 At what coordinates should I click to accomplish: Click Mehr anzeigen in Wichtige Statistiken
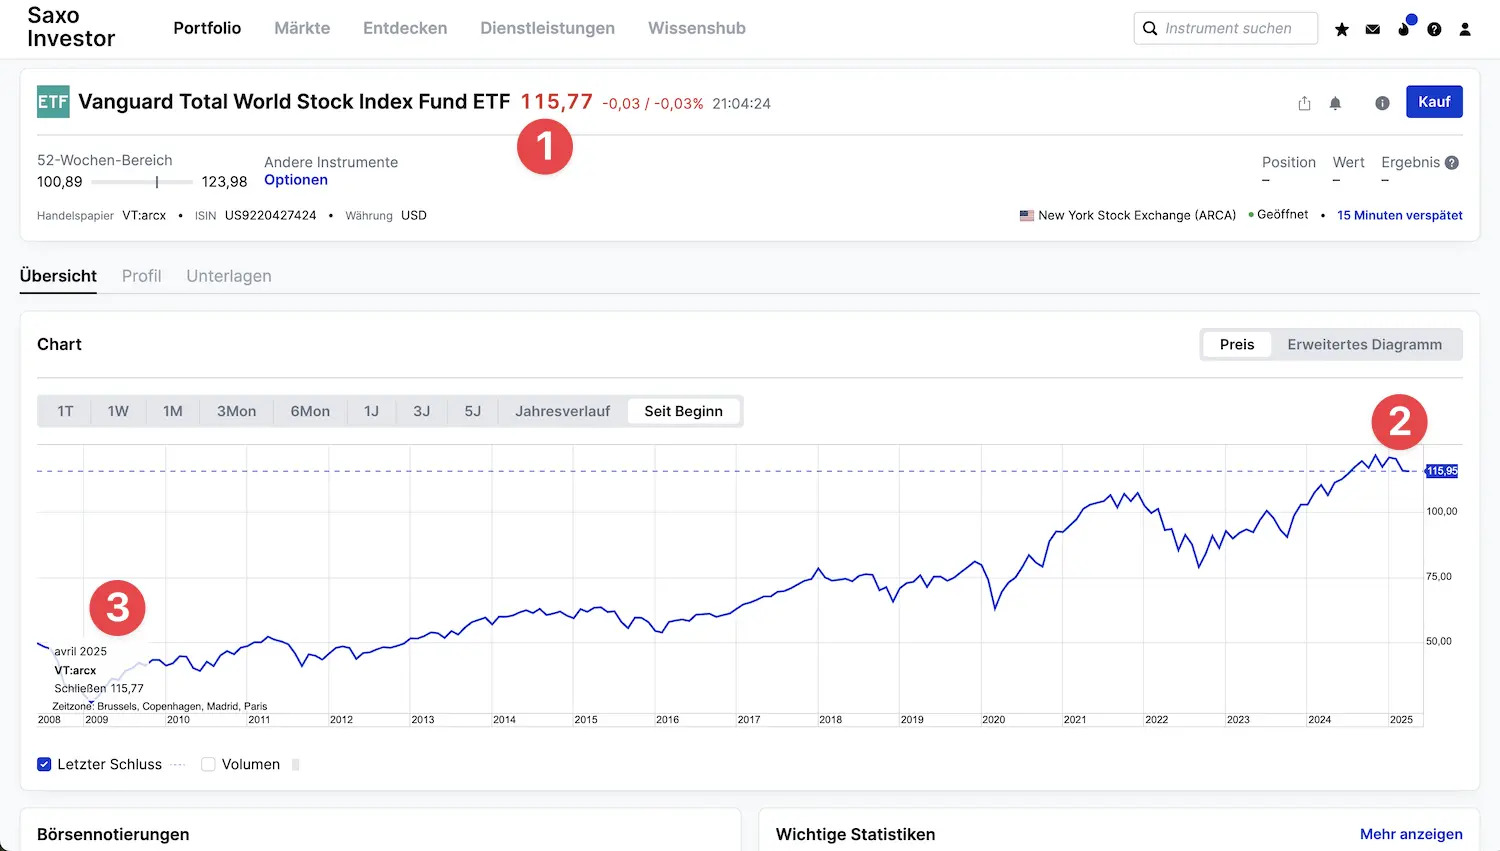1411,834
